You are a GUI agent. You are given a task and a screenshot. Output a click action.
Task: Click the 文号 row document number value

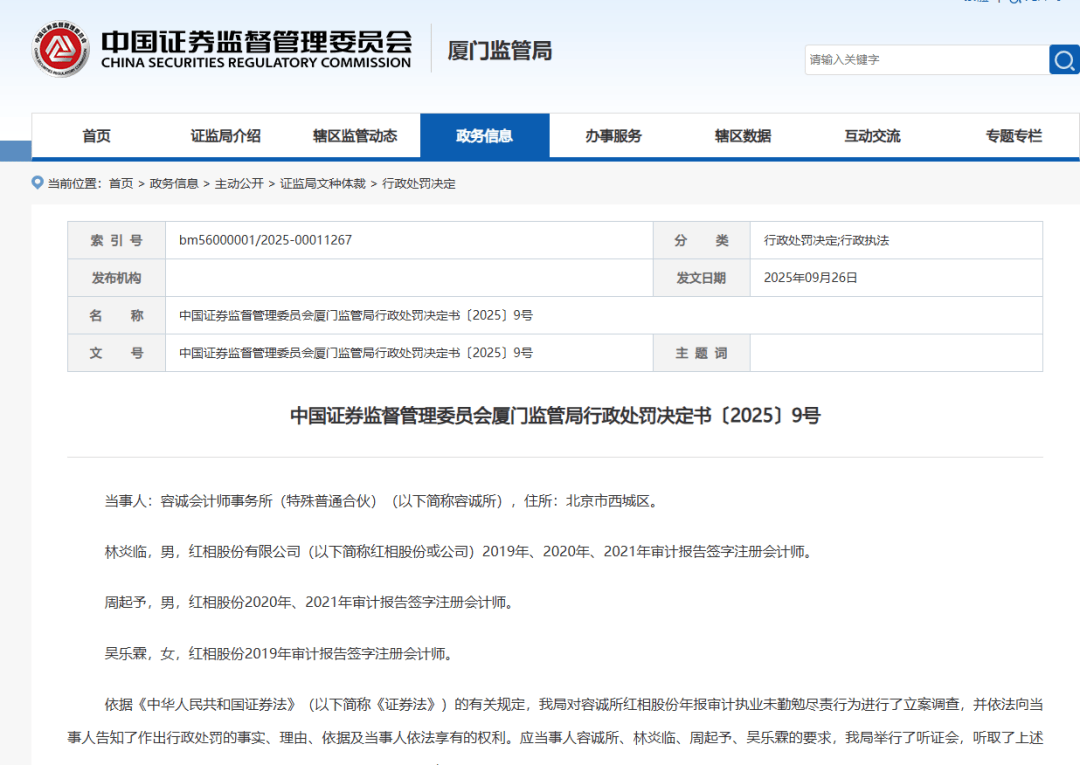[x=355, y=353]
